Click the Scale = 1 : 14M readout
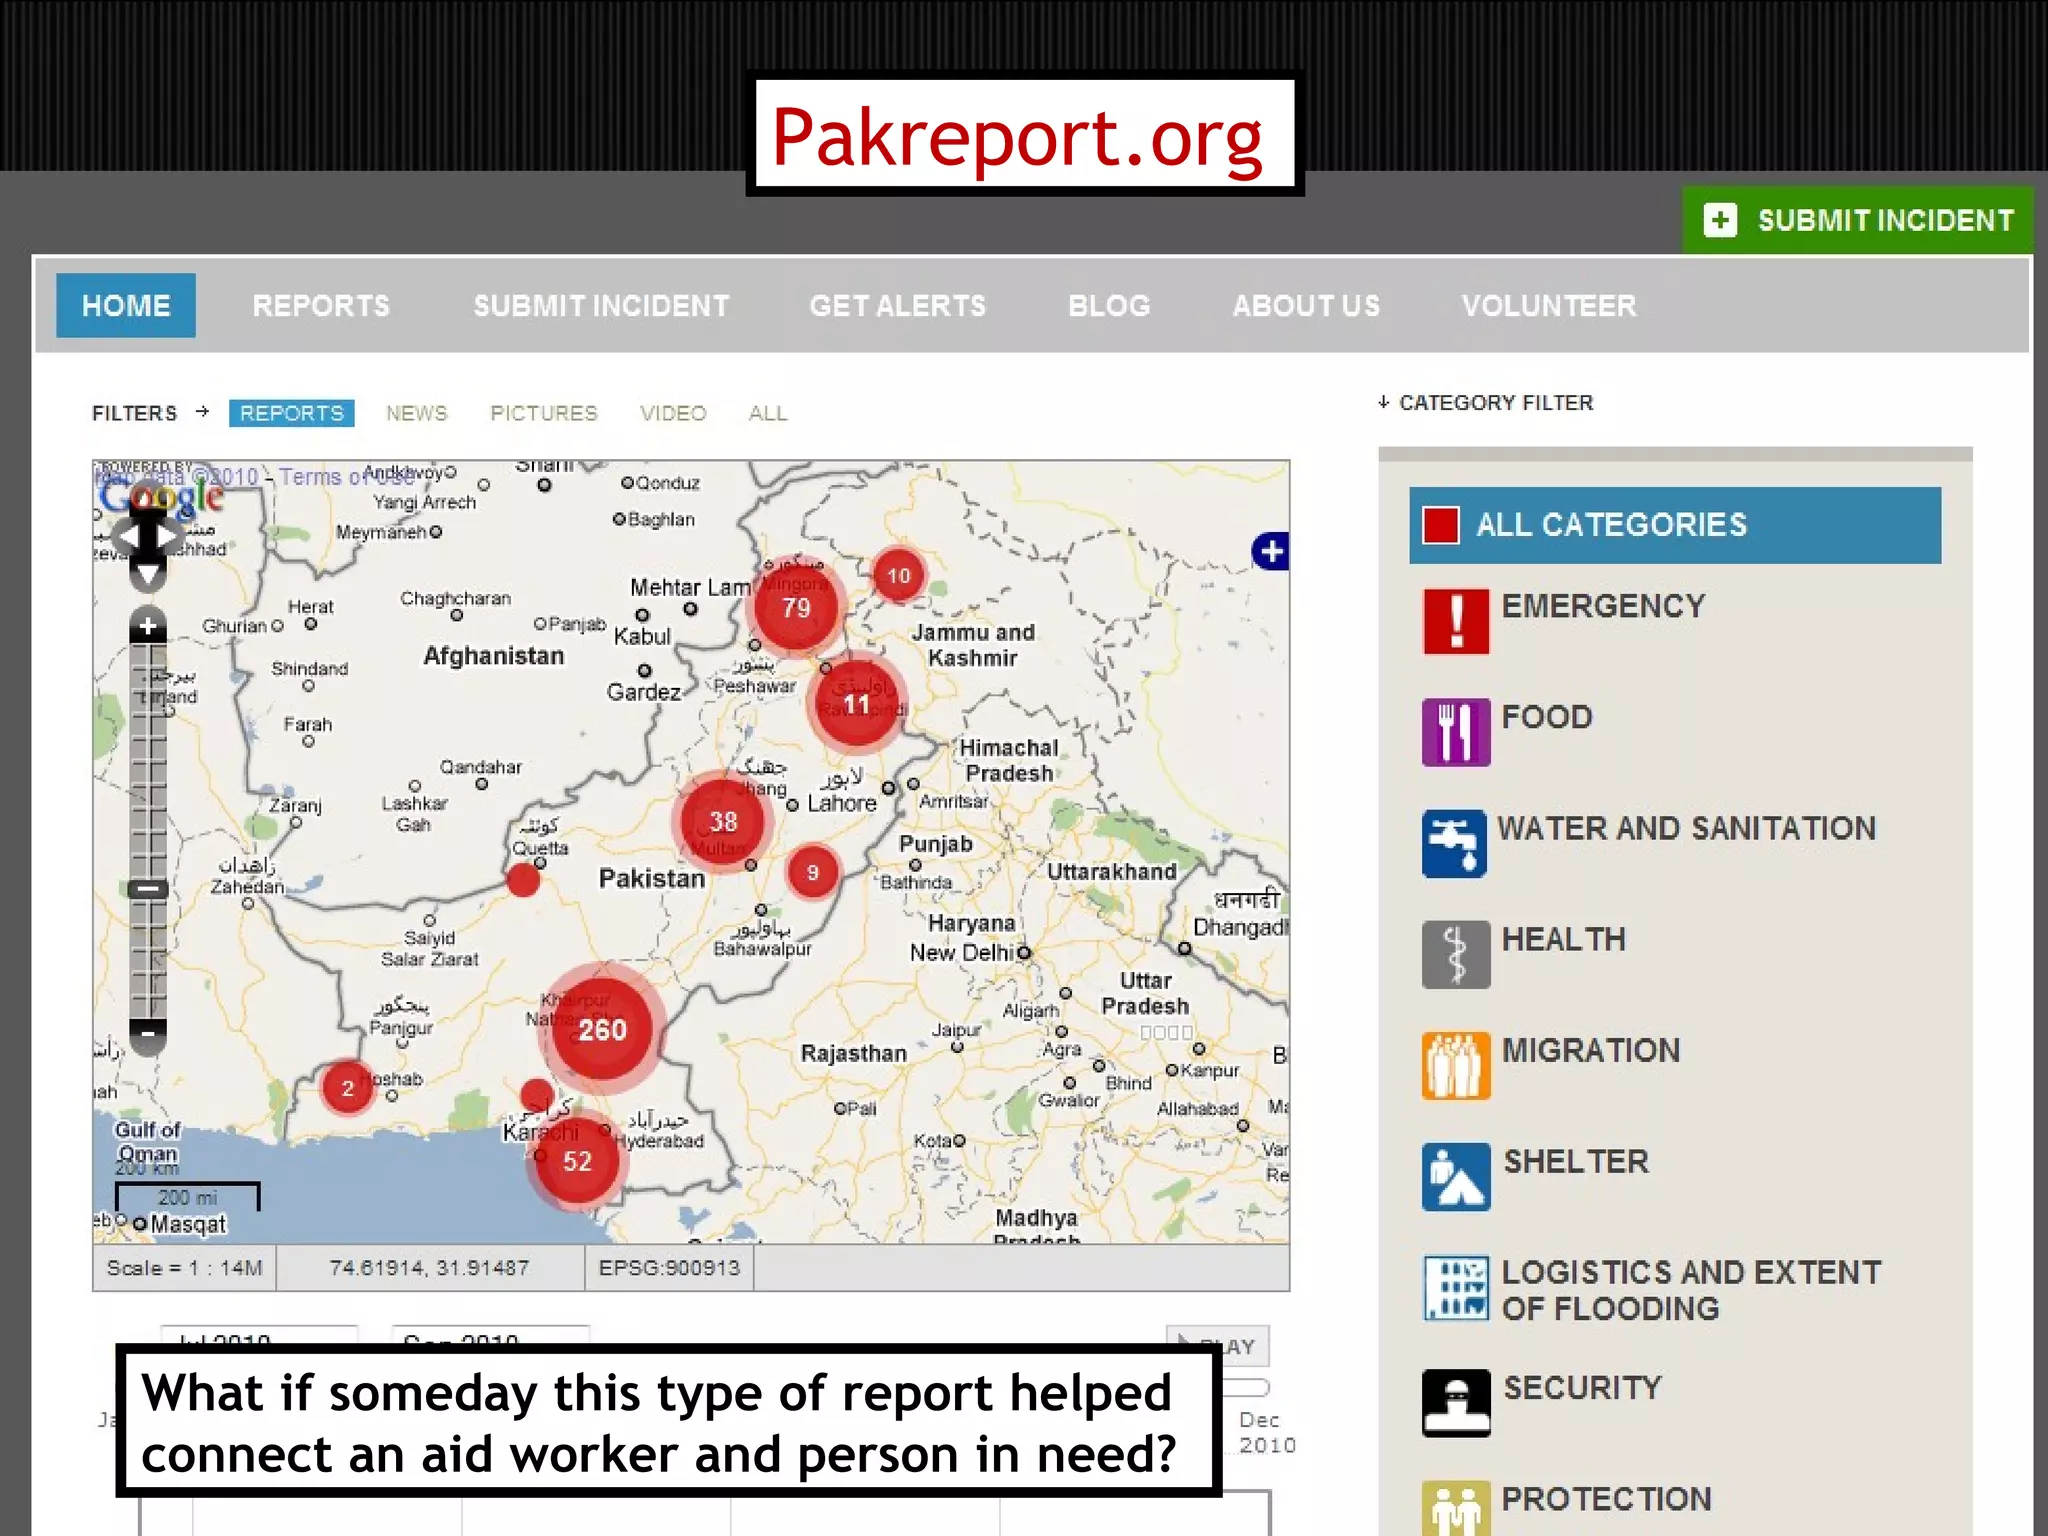This screenshot has width=2048, height=1536. click(184, 1268)
